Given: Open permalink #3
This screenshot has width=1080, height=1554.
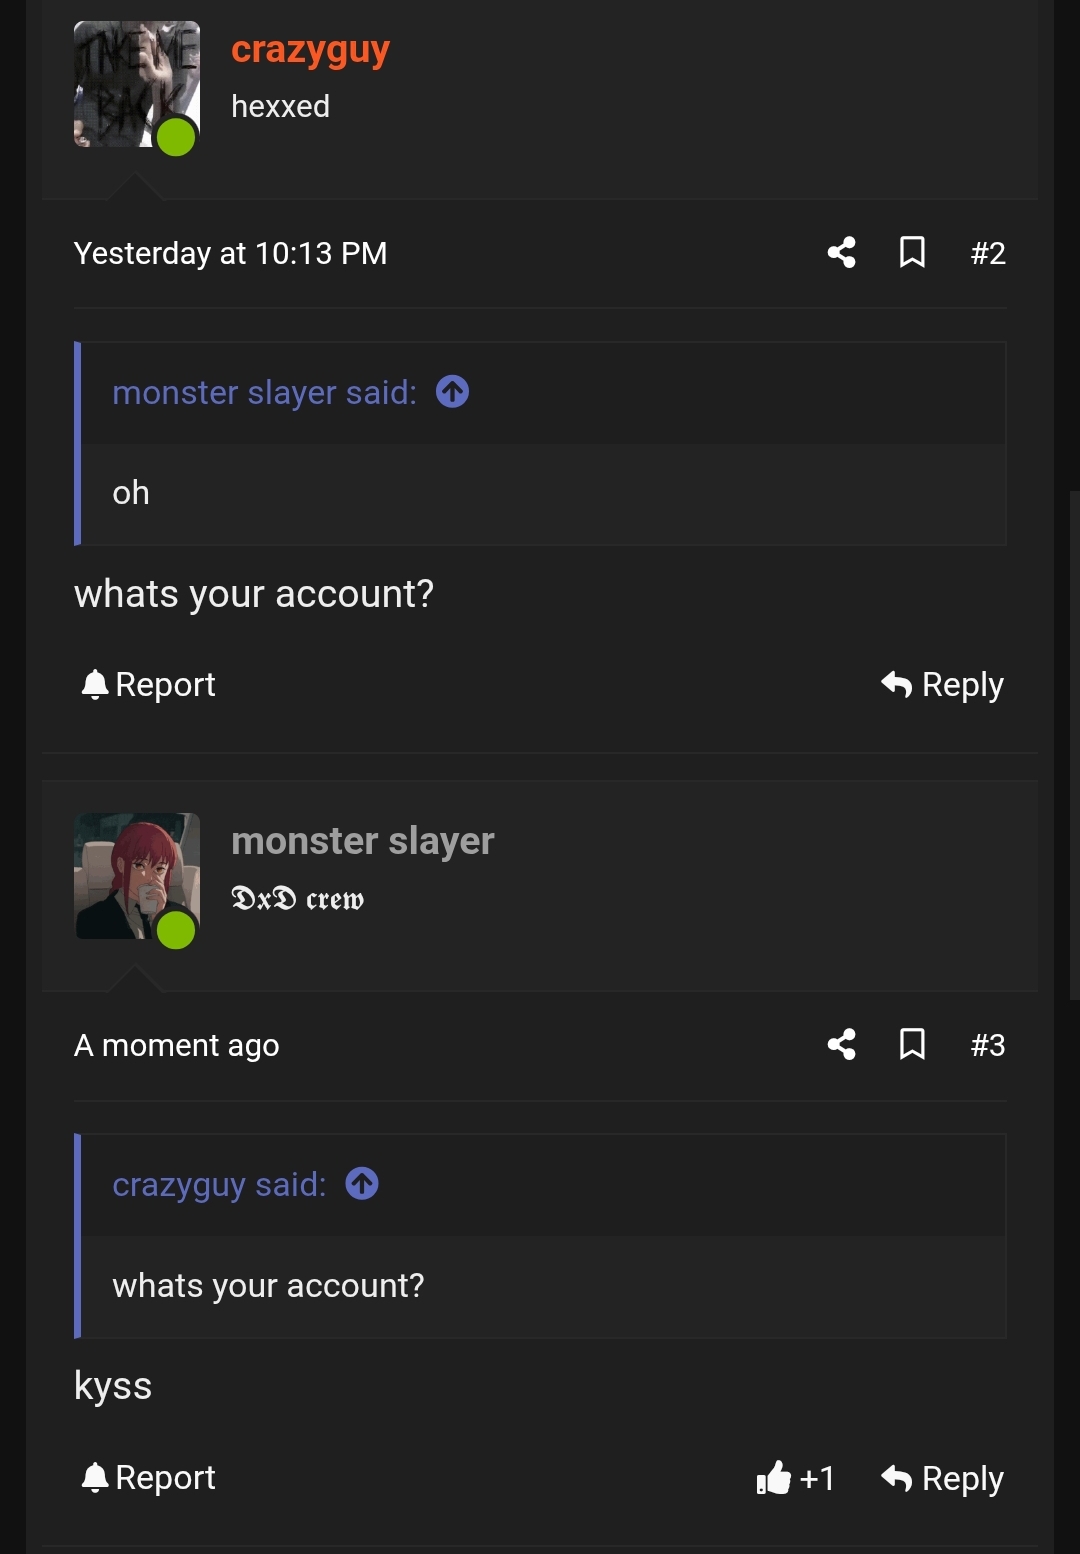Looking at the screenshot, I should [988, 1045].
